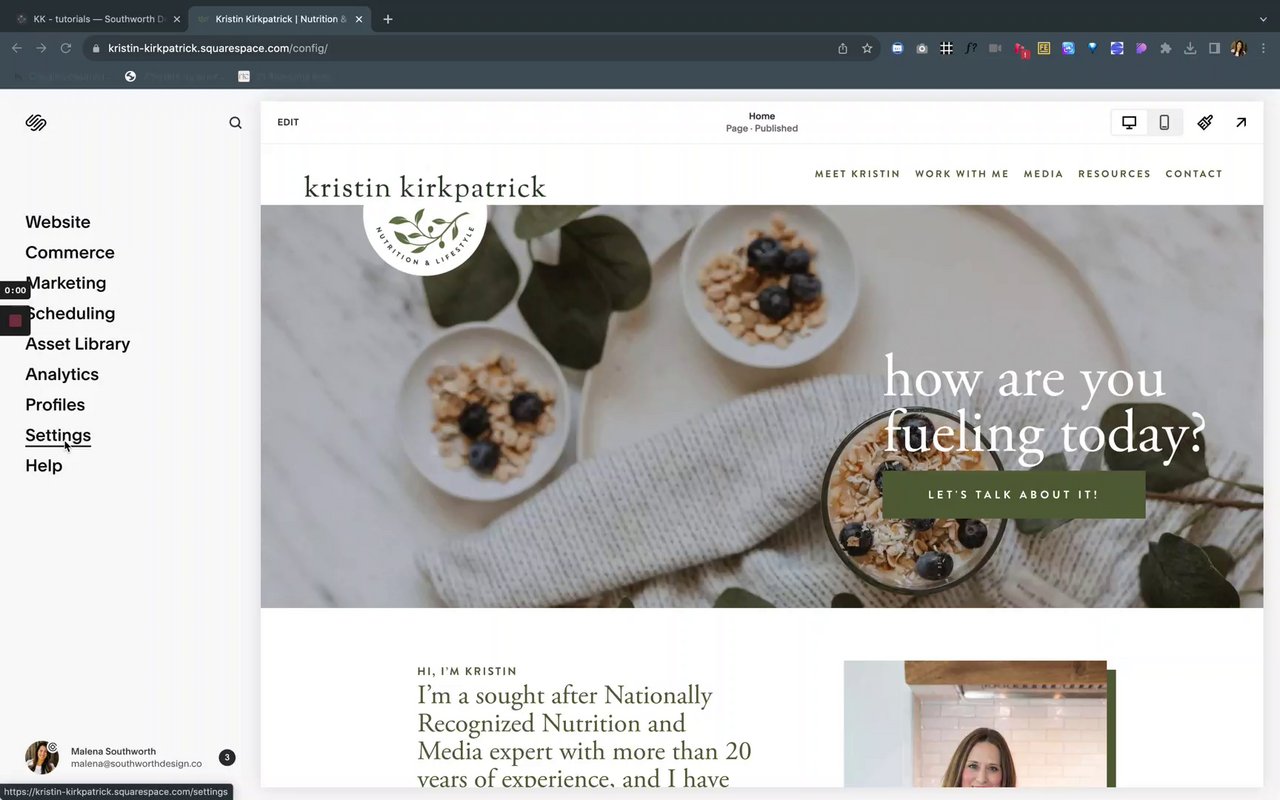
Task: Open Asset Library
Action: click(78, 344)
